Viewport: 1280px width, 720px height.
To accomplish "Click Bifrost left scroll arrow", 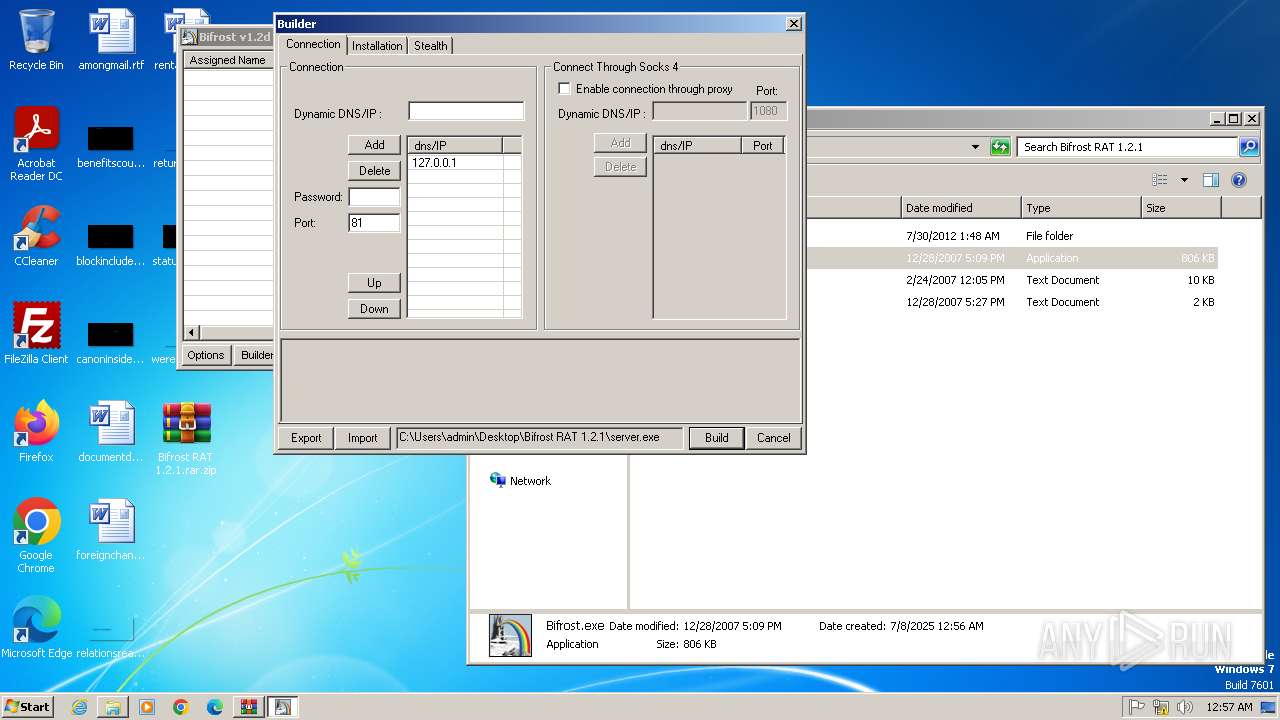I will [x=192, y=332].
